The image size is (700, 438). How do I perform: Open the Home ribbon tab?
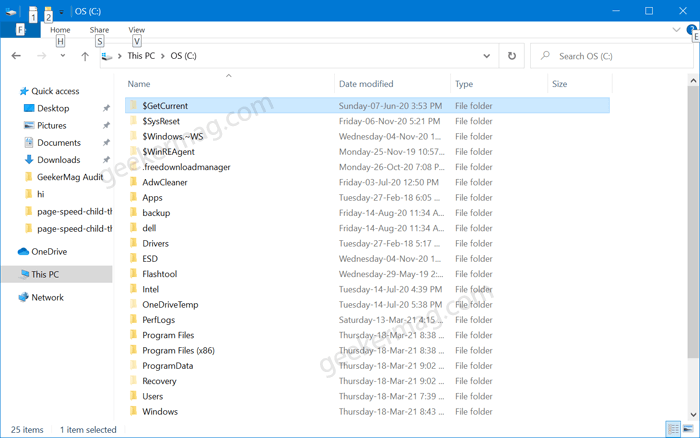point(60,29)
